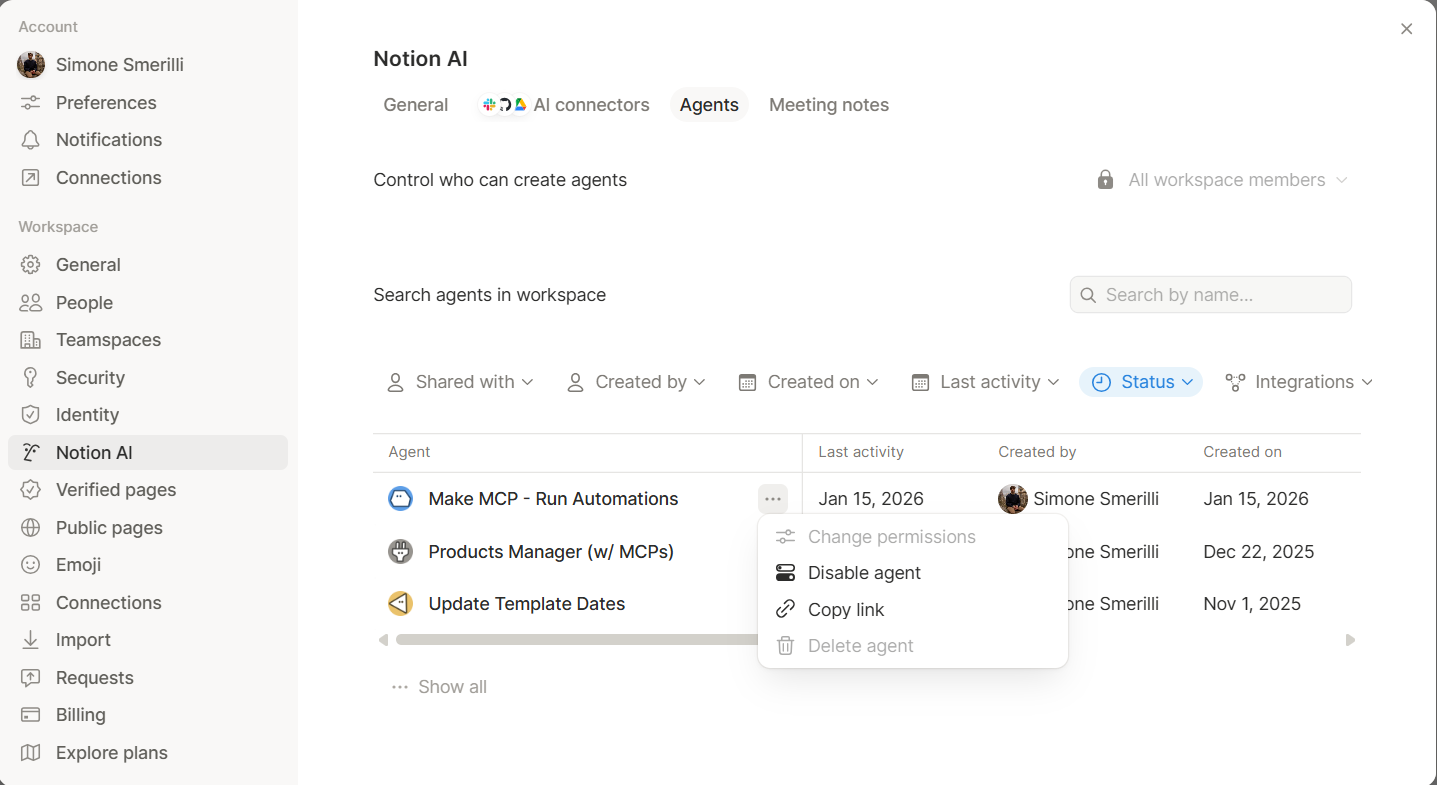
Task: Open the Integrations filter dropdown
Action: [x=1297, y=381]
